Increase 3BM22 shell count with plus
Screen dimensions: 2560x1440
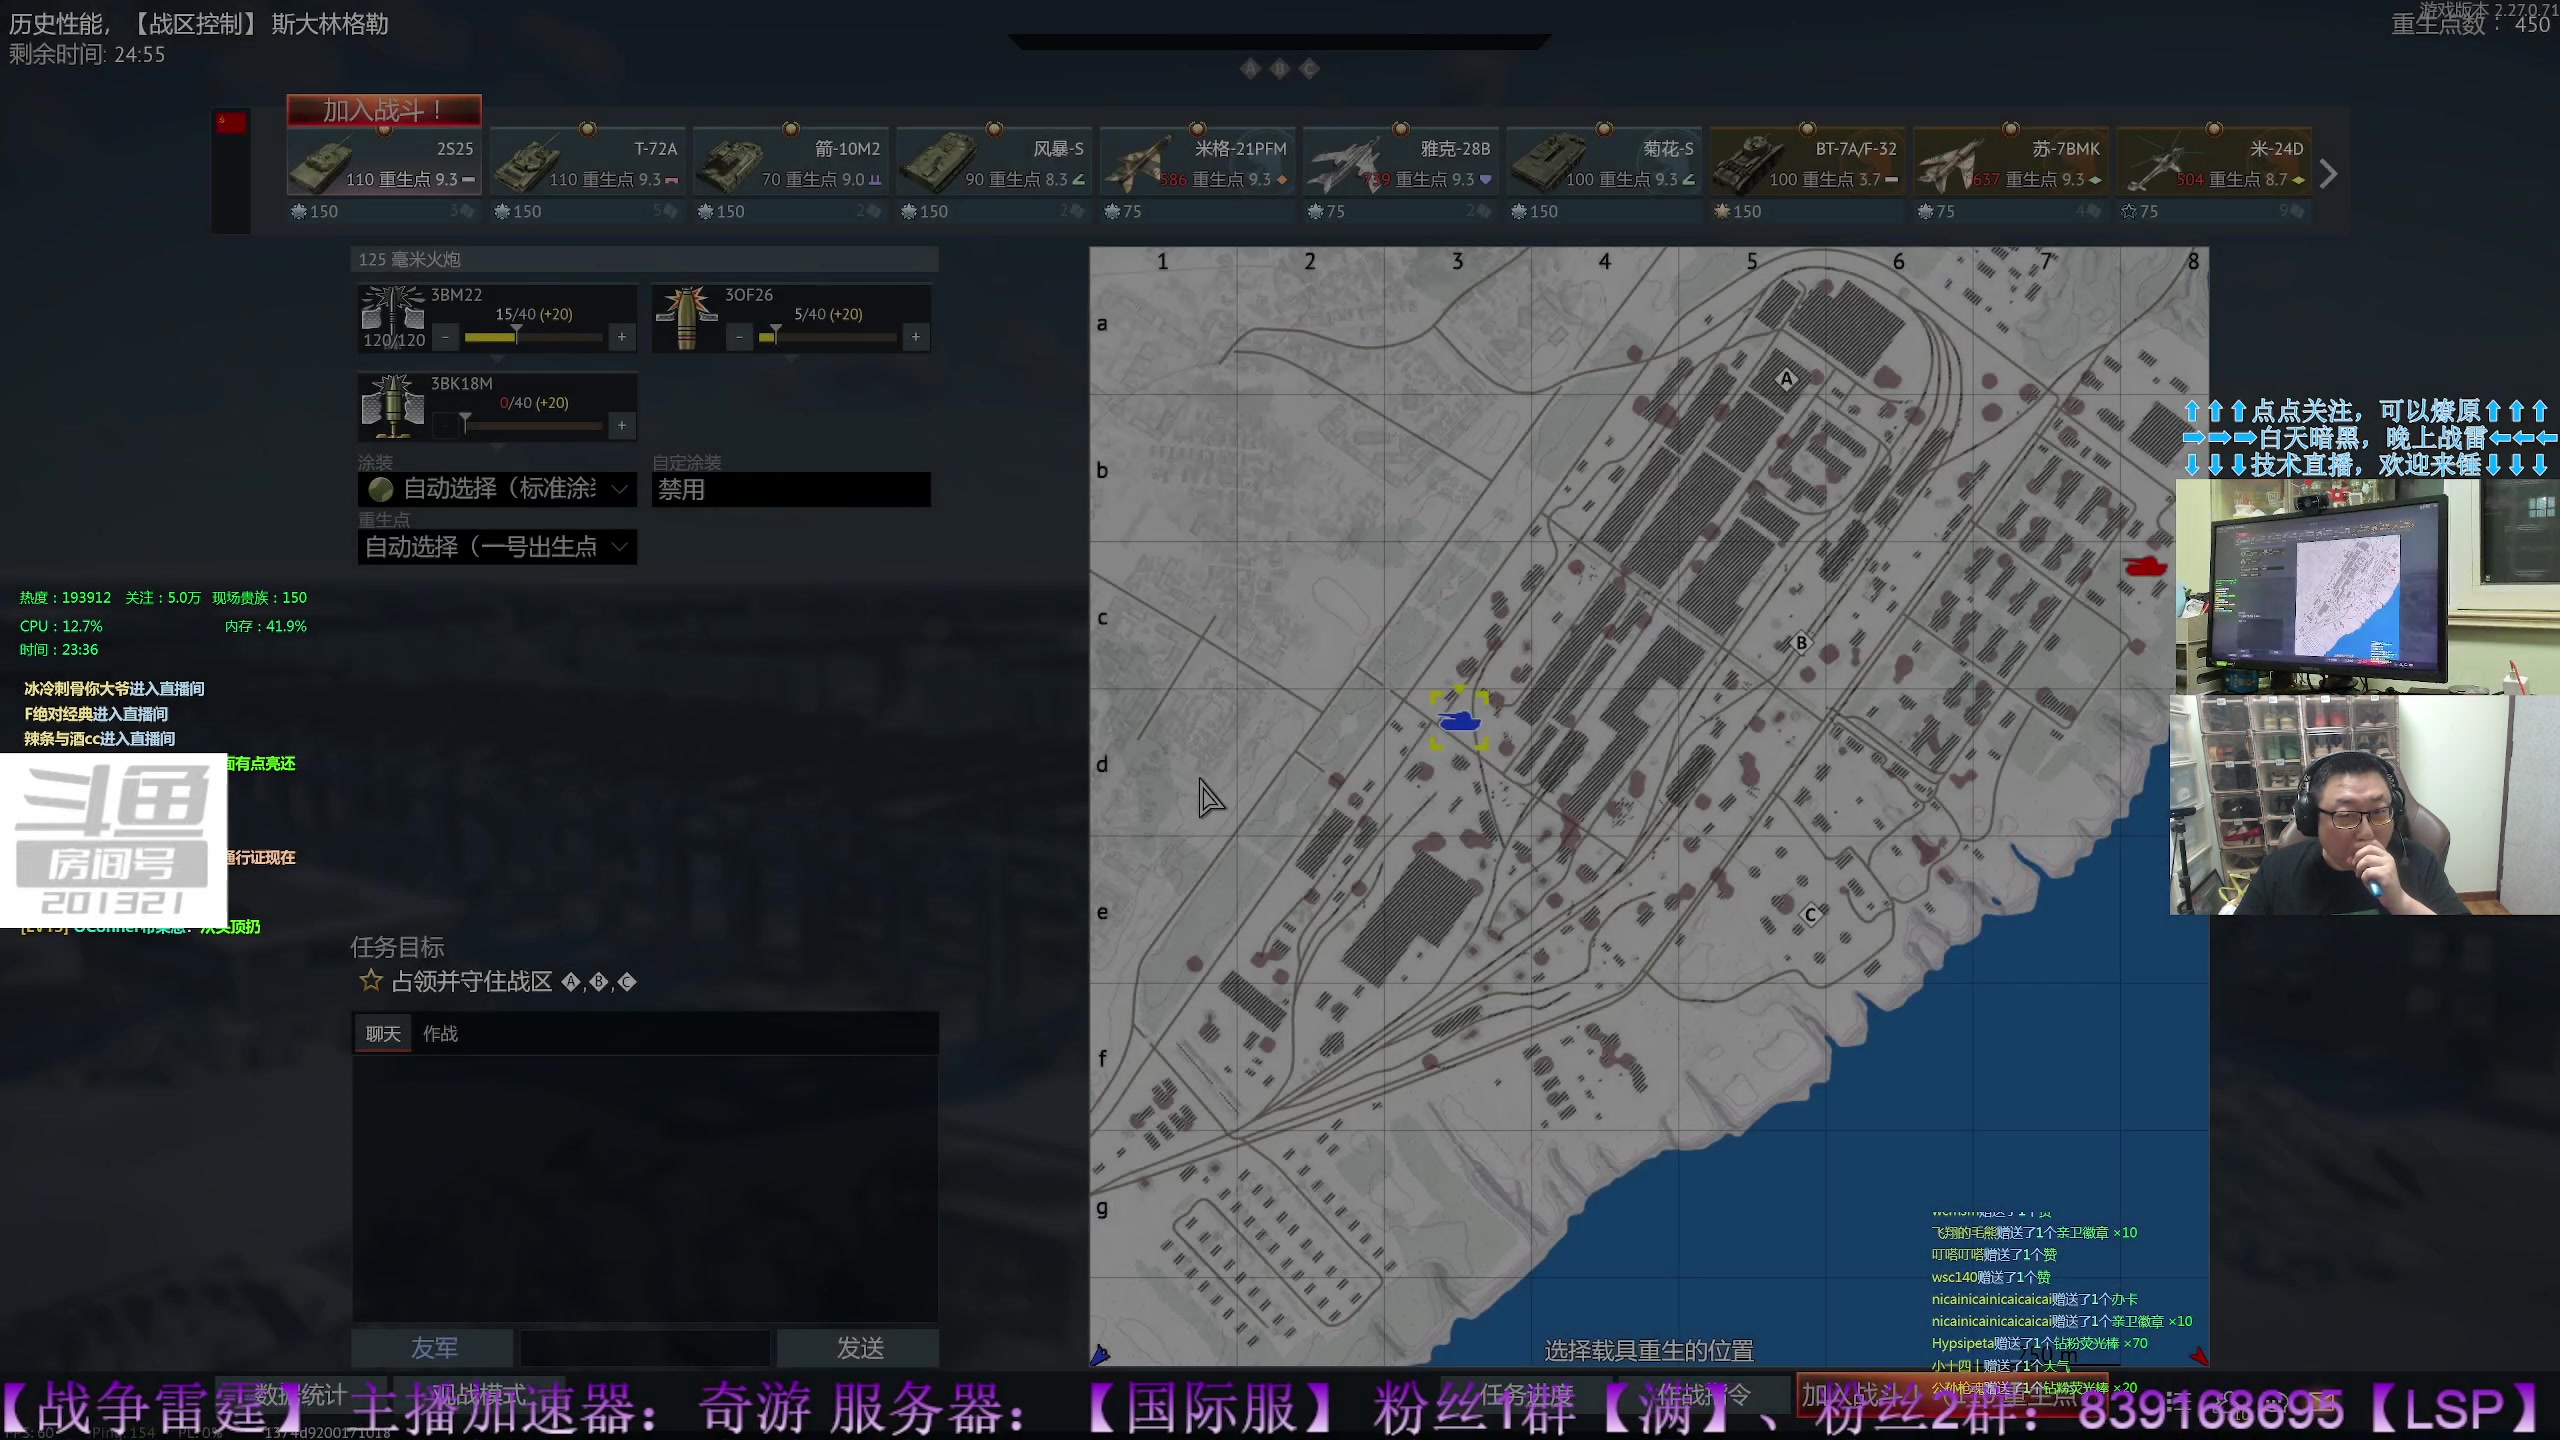(622, 337)
